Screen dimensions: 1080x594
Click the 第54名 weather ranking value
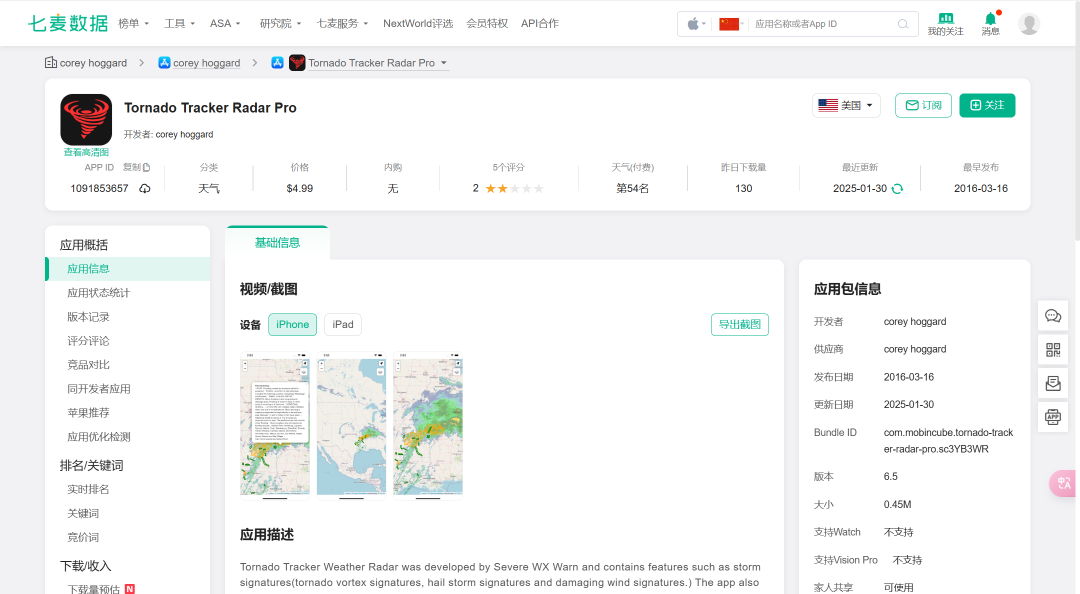coord(632,188)
